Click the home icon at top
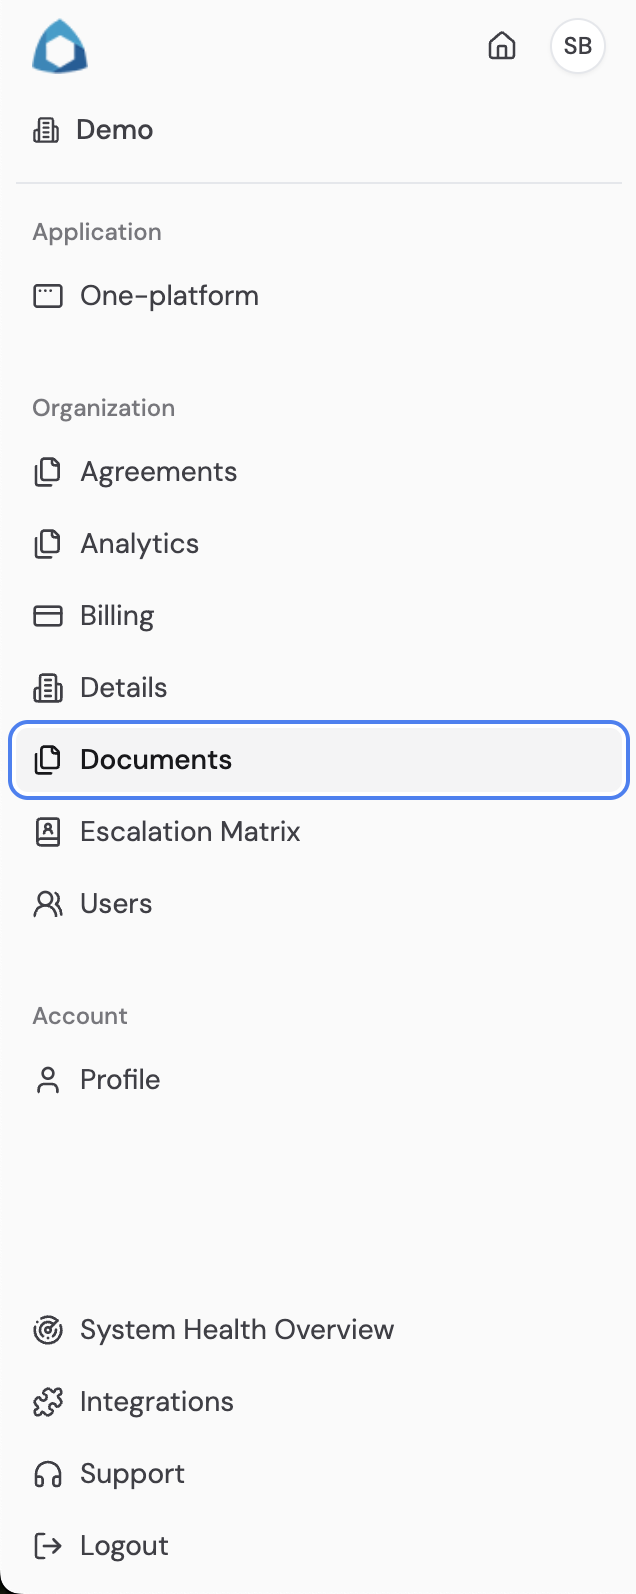 (x=502, y=46)
